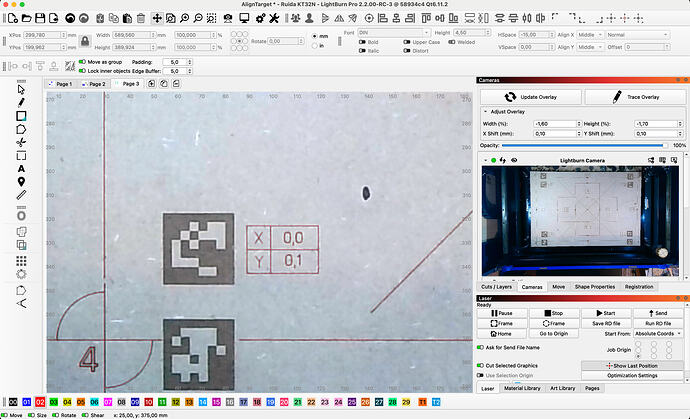690x419 pixels.
Task: Click the Go to Origin button
Action: [x=554, y=334]
